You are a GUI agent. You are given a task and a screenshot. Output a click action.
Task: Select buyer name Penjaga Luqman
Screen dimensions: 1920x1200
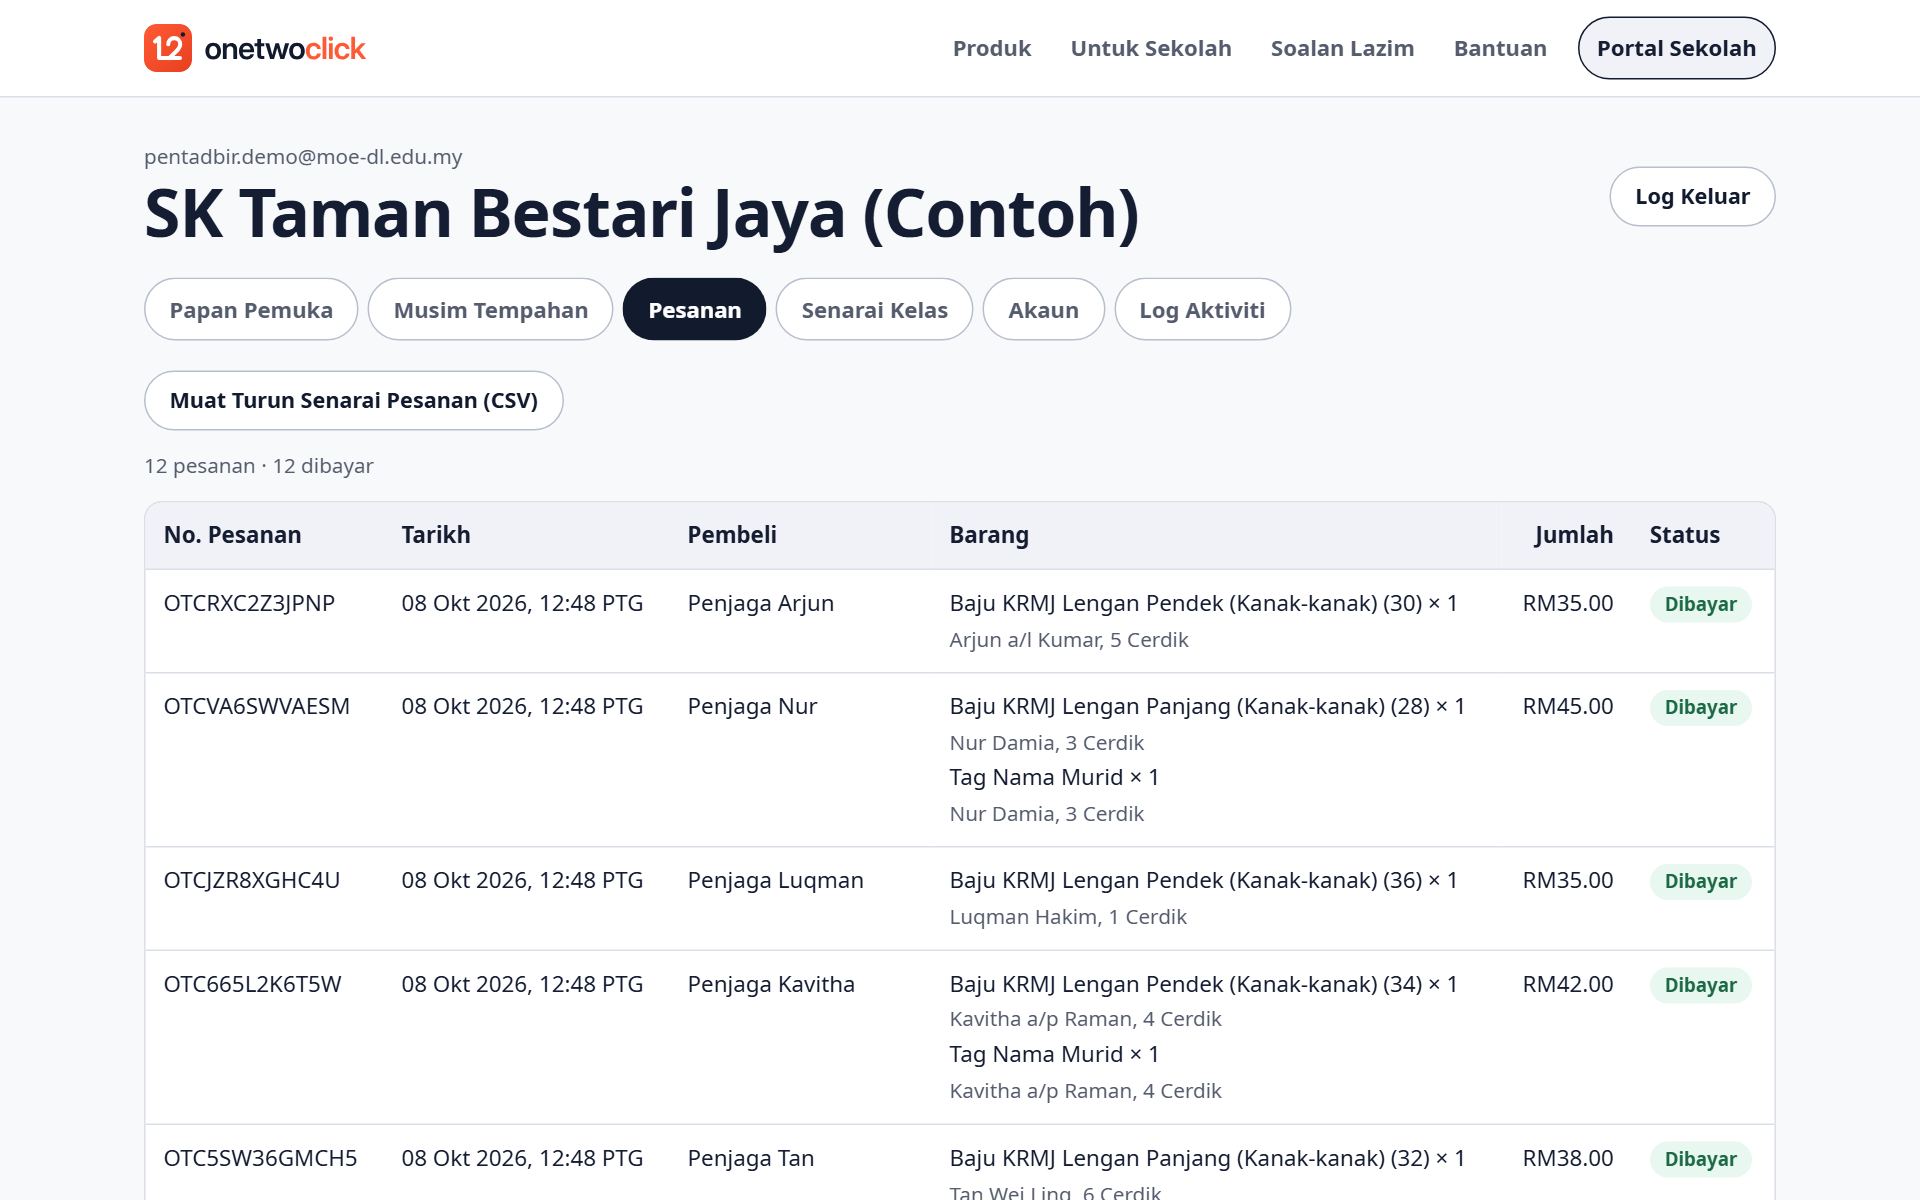(x=775, y=880)
